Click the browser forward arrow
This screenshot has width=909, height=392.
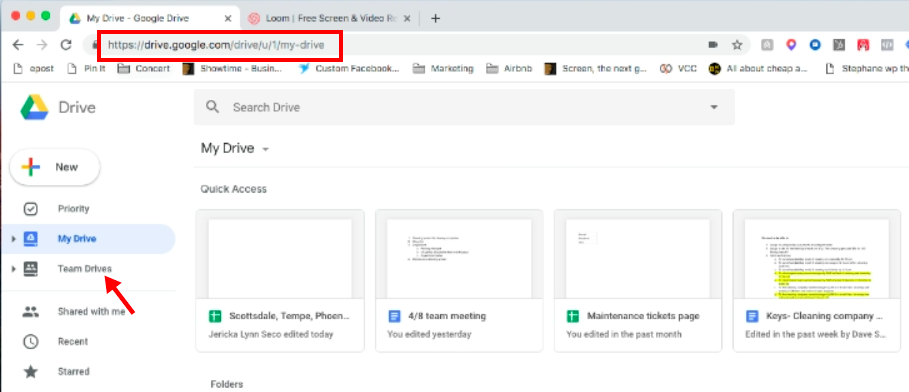[x=42, y=45]
